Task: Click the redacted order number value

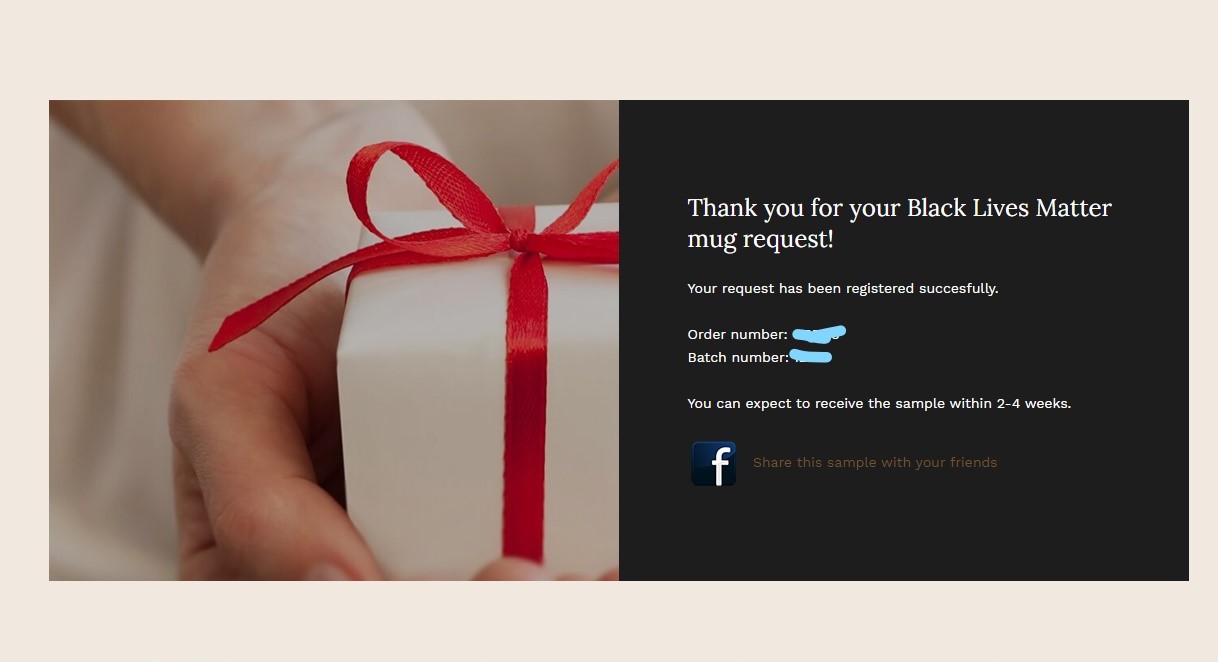Action: pos(819,333)
